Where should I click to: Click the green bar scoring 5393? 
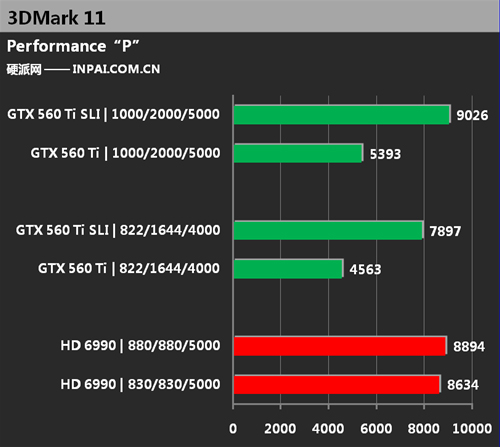(298, 153)
